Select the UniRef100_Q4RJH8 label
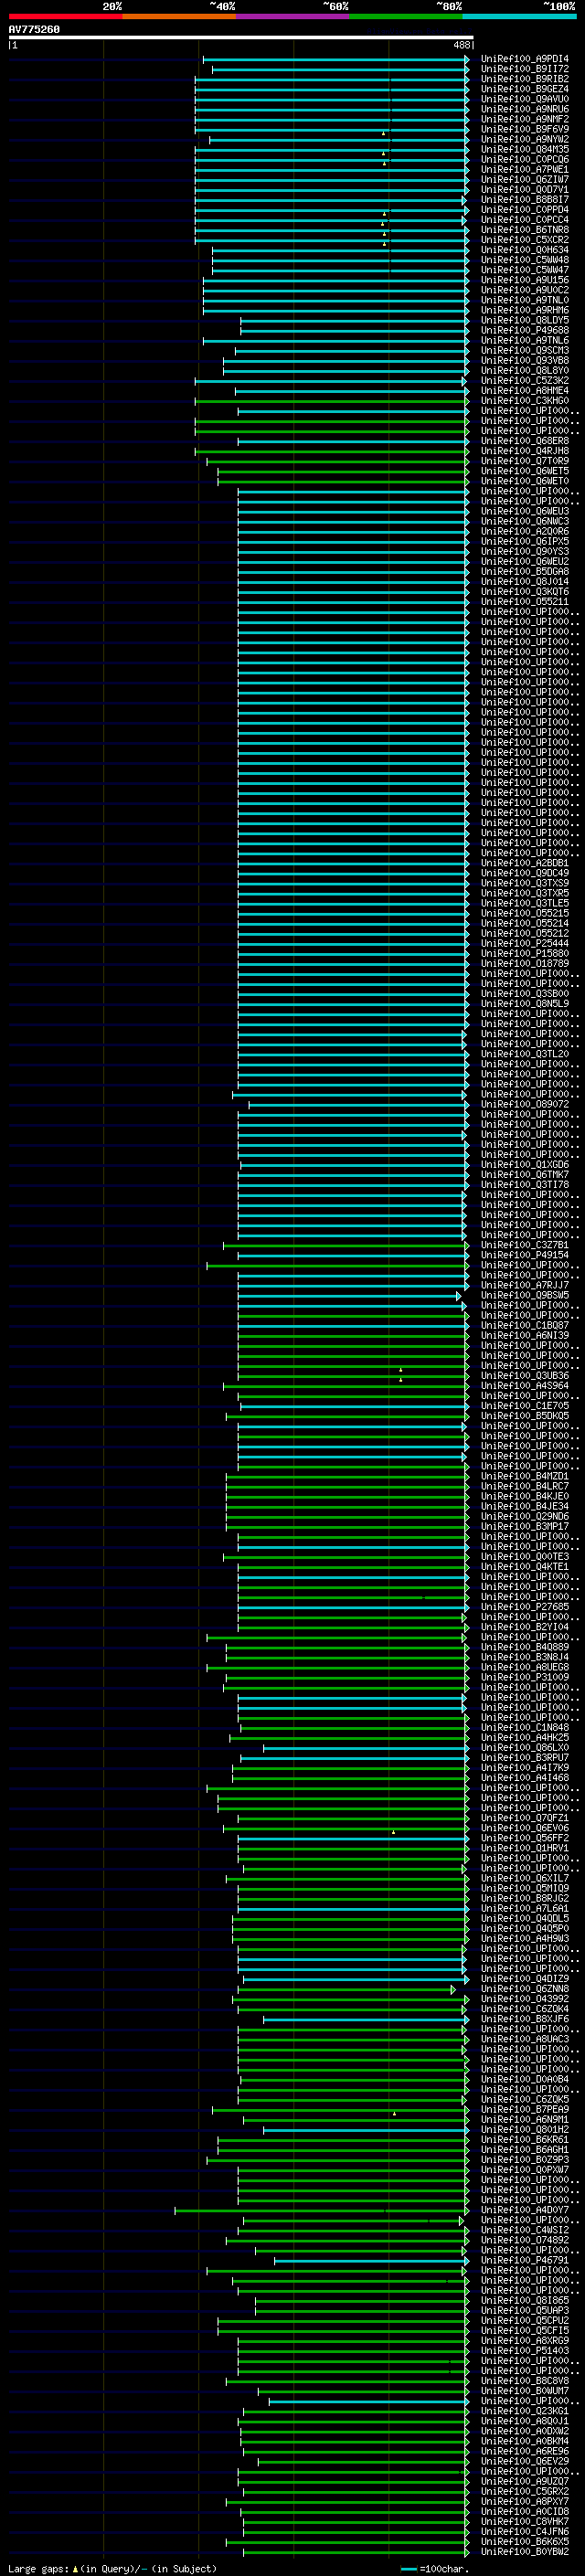The height and width of the screenshot is (2576, 585). click(x=524, y=451)
